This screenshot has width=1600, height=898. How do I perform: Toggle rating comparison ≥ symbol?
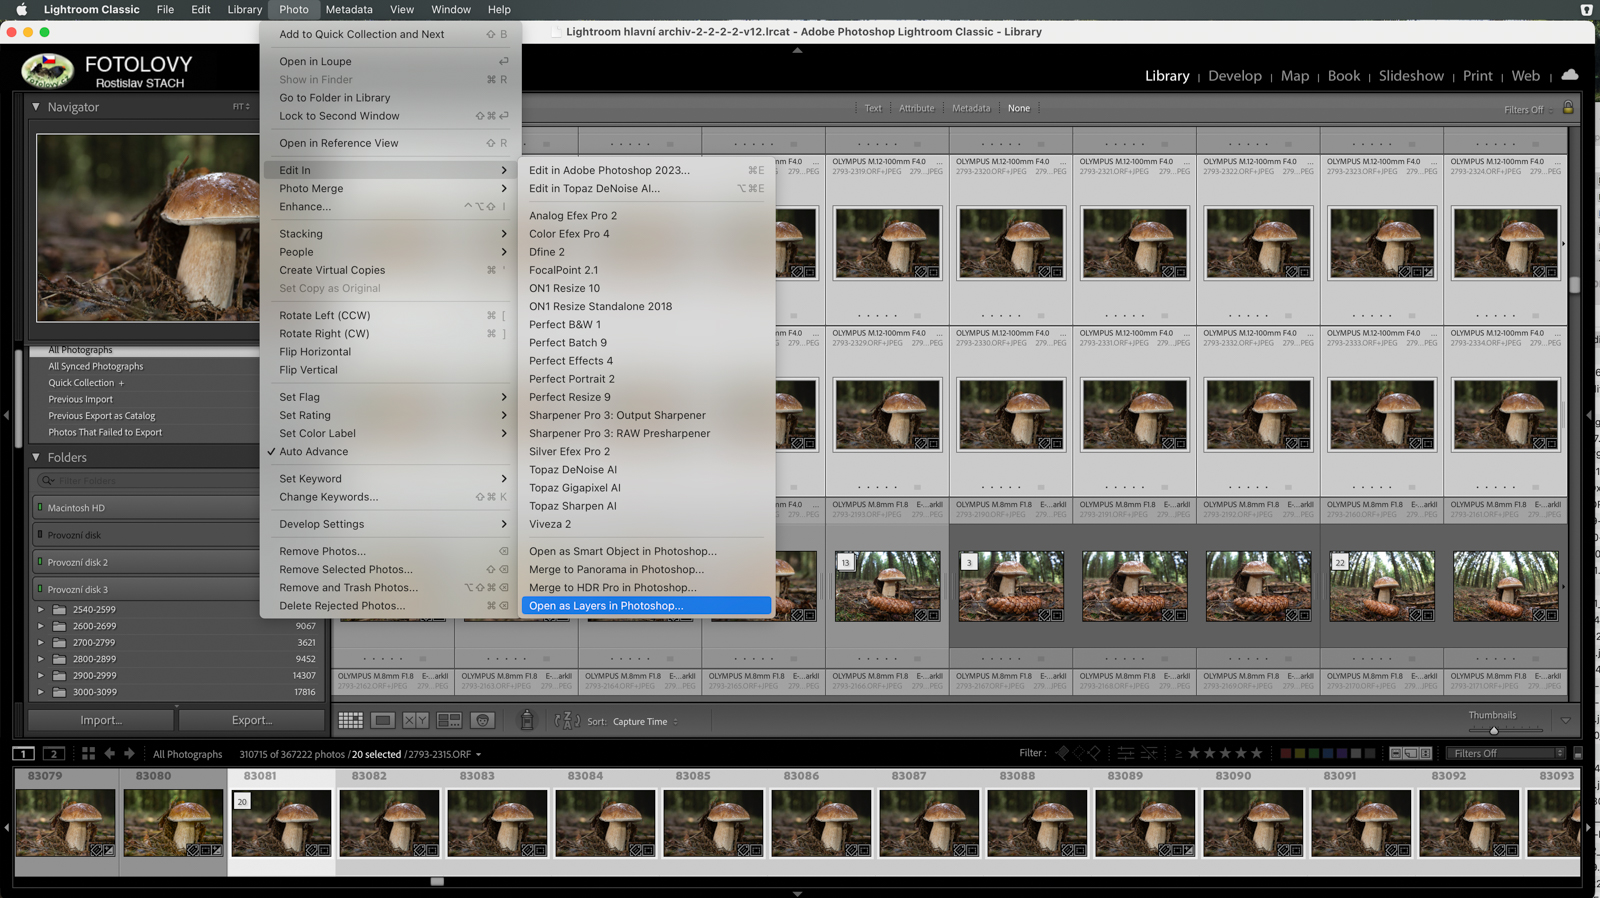tap(1178, 753)
